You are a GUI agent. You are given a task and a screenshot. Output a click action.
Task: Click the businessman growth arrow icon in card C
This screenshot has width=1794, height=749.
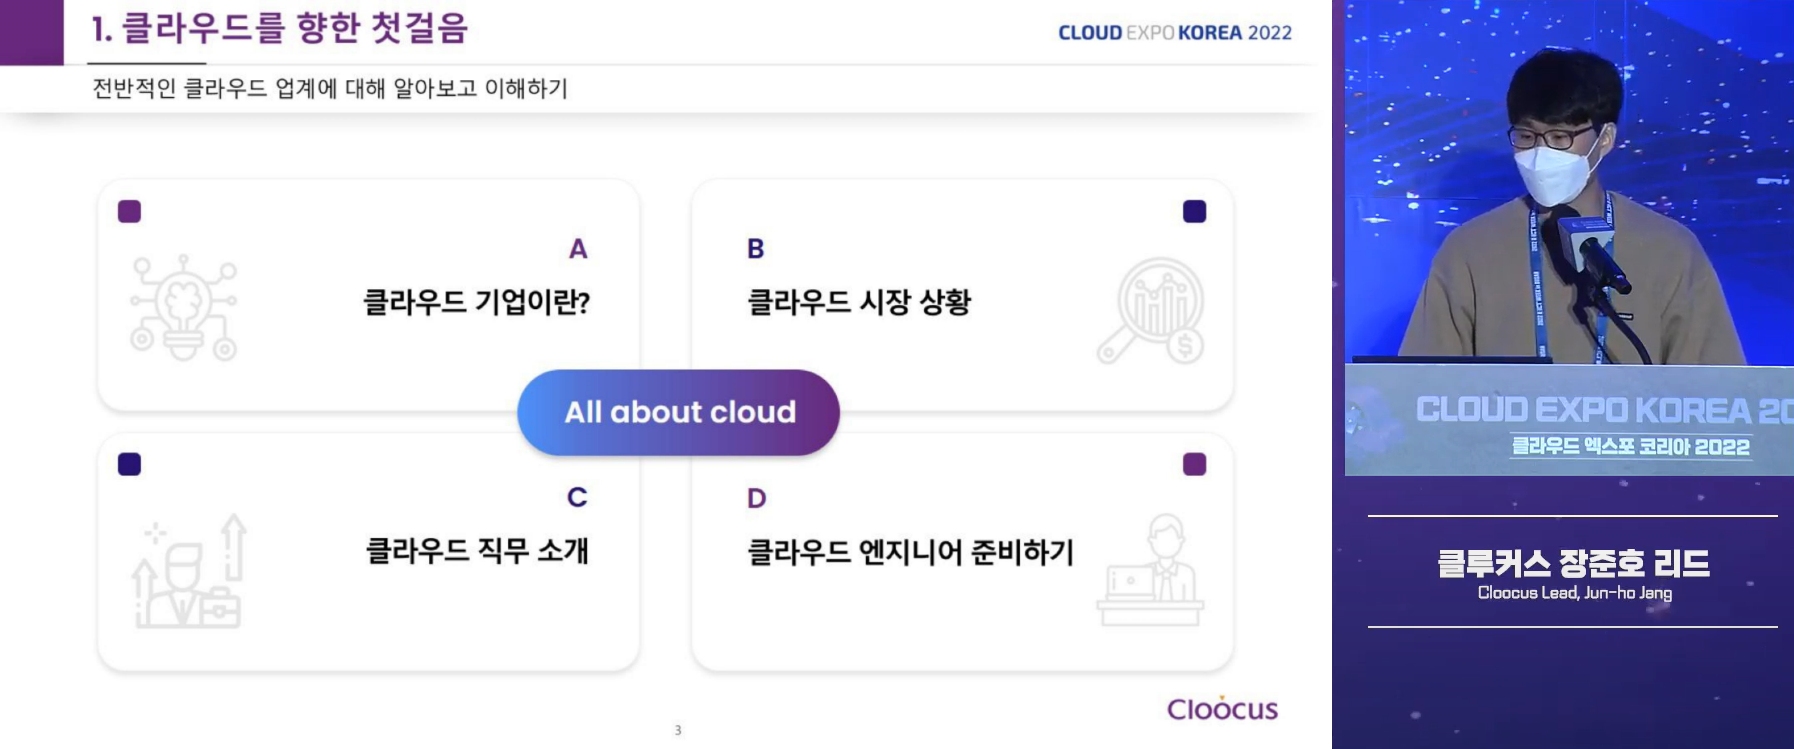click(x=189, y=571)
